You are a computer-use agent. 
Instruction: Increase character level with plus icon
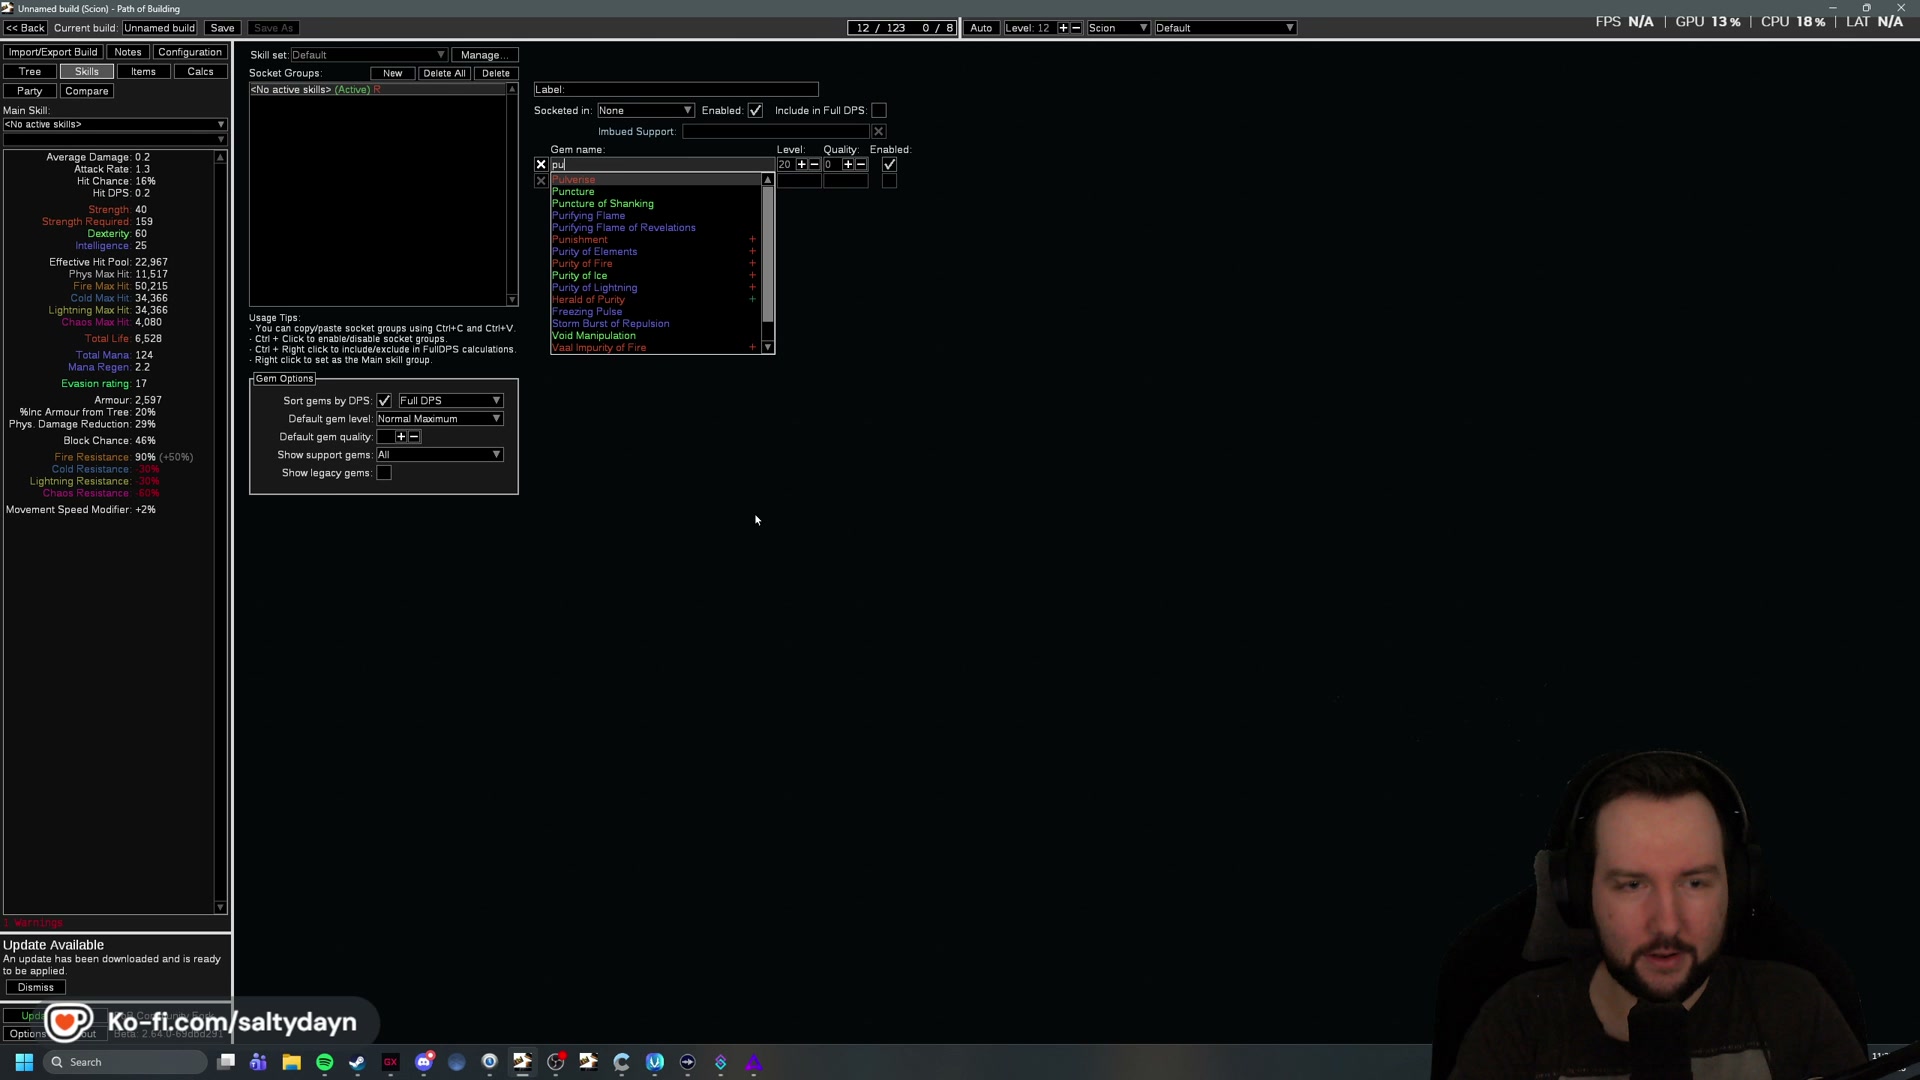pos(1063,28)
